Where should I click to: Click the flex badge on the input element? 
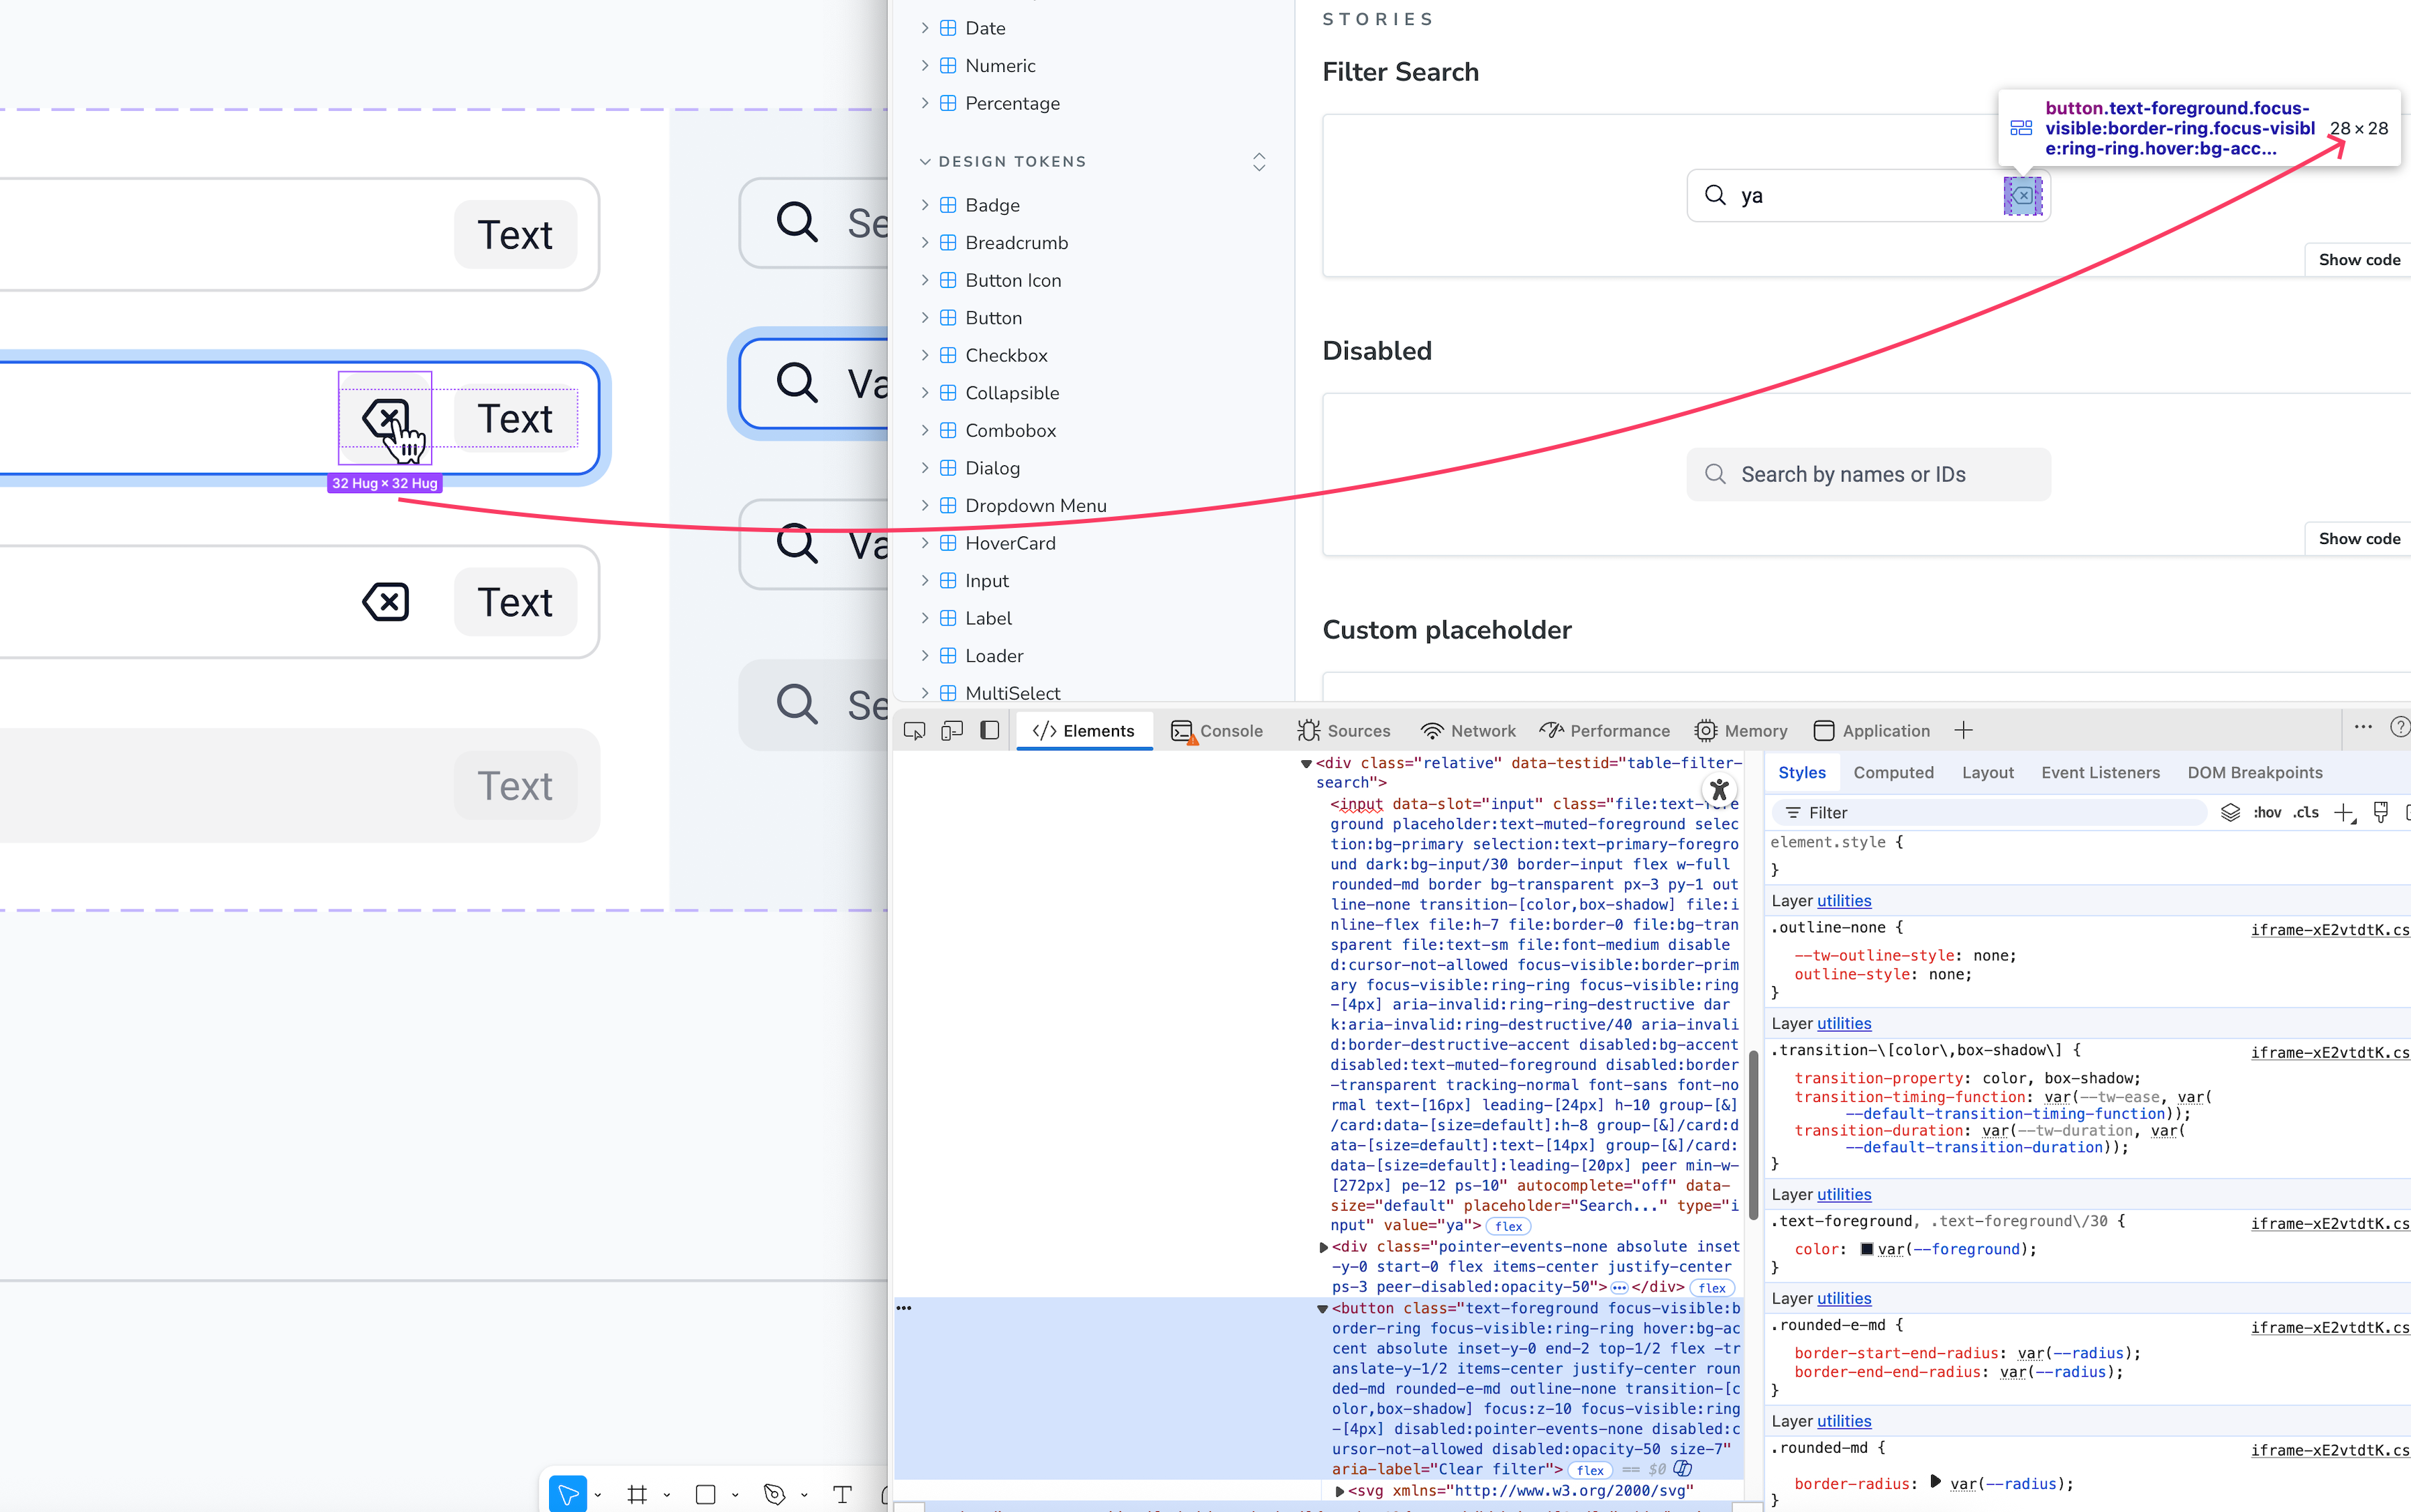1508,1226
